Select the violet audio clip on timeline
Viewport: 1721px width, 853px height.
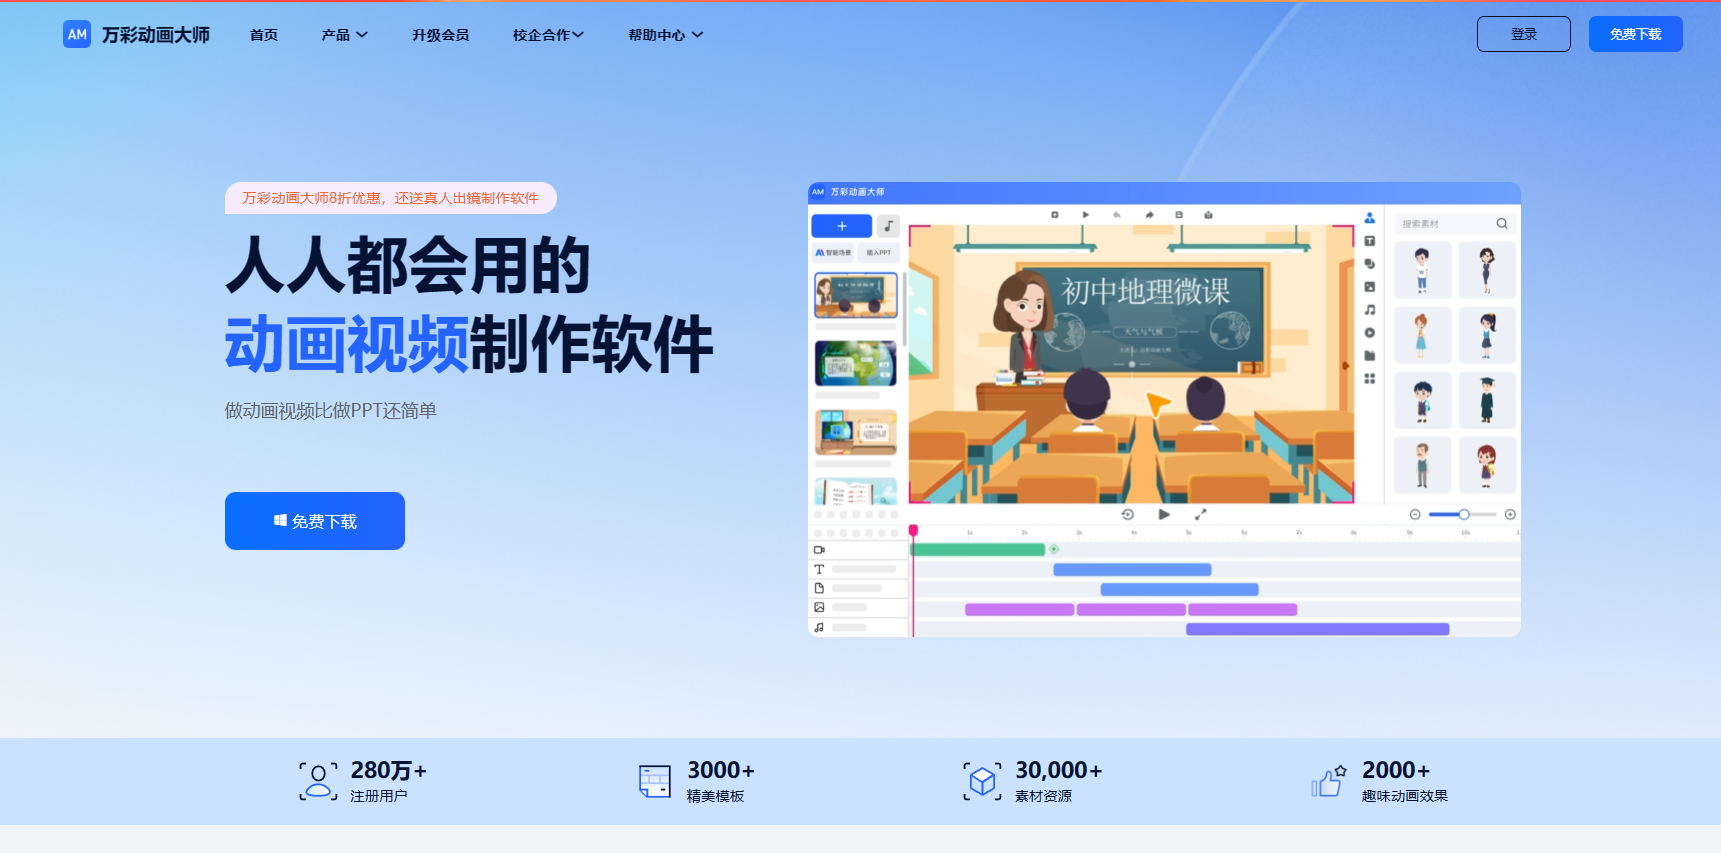pos(1317,629)
